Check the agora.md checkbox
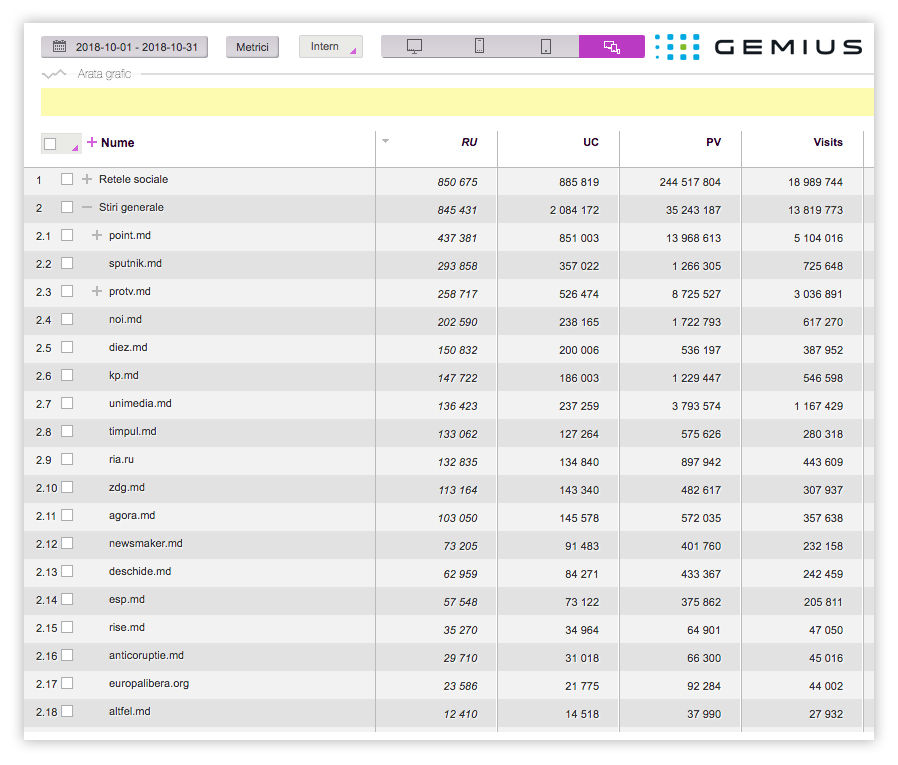 coord(67,516)
